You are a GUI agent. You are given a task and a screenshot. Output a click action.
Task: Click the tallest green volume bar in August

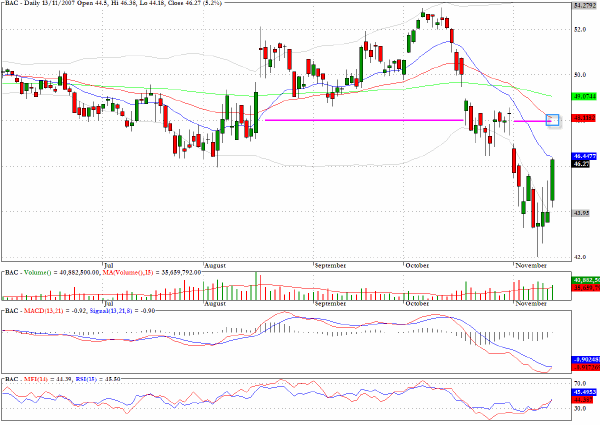point(256,286)
